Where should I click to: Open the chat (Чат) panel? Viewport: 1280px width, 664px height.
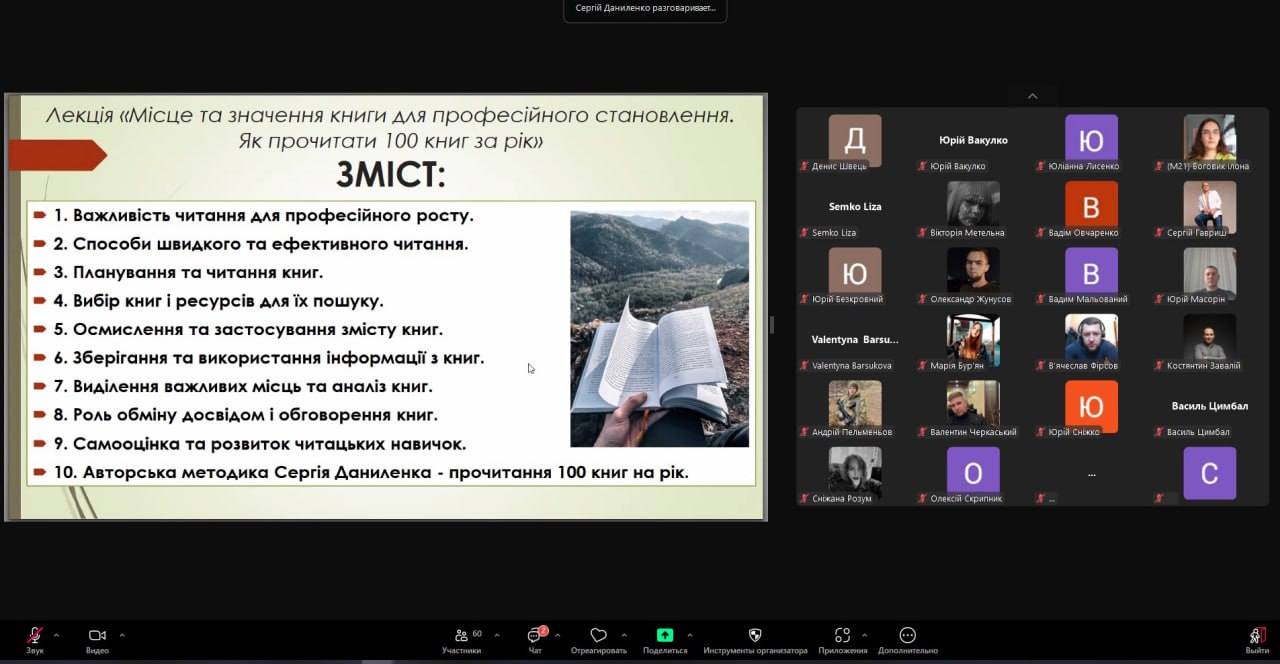535,636
